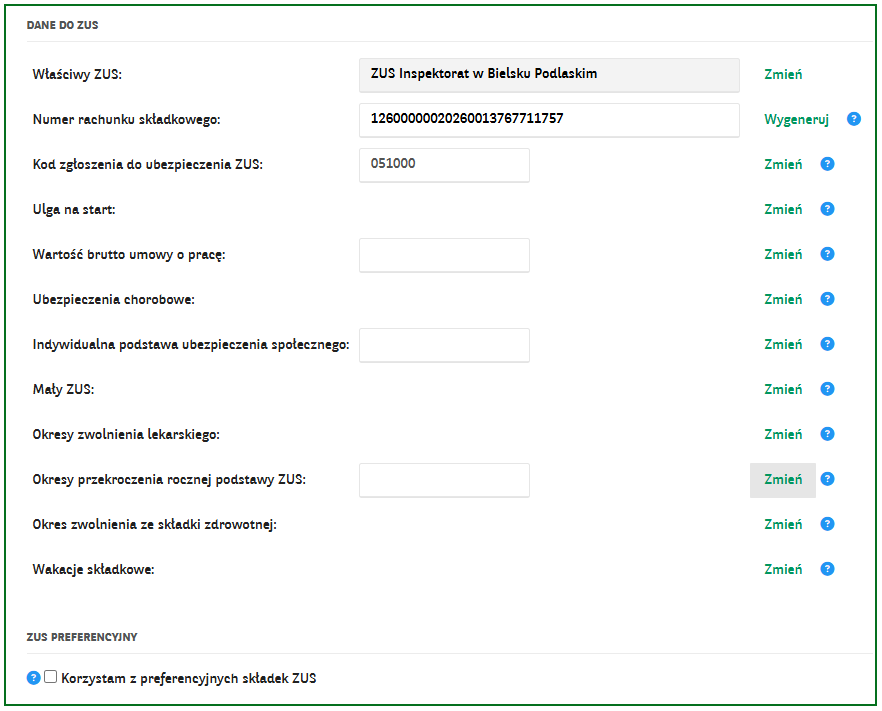882x711 pixels.
Task: Click Zmień for Kod zgłoszenia do ubezpieczenia
Action: point(783,164)
